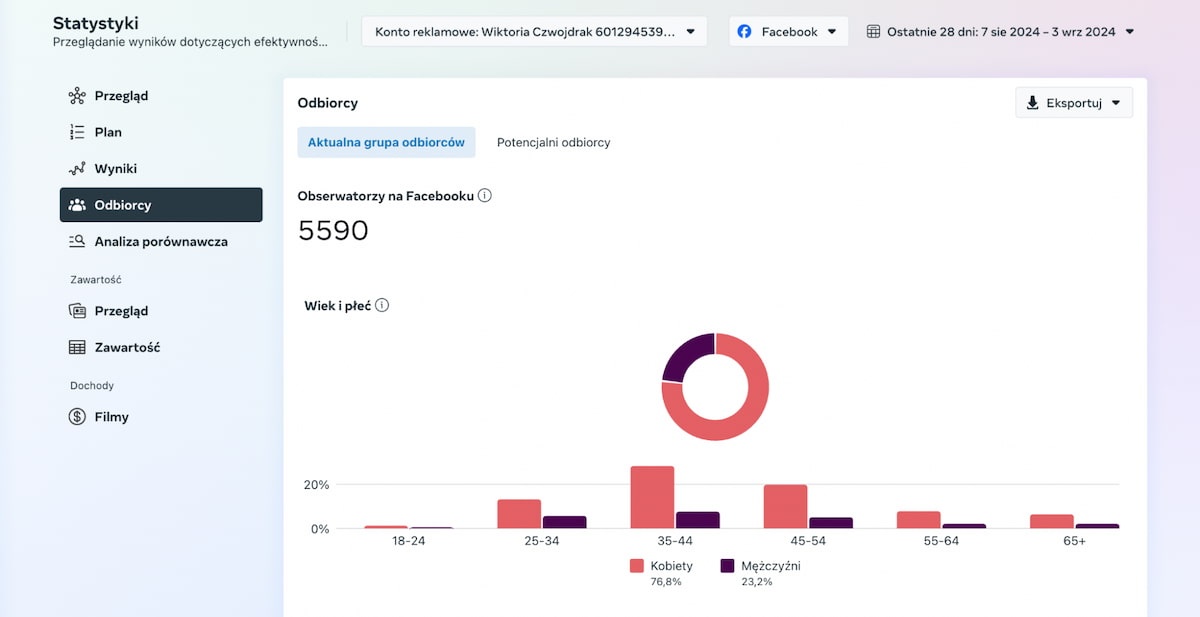This screenshot has width=1200, height=617.
Task: Click the Kobiety bar for 35-44 age group
Action: [x=652, y=497]
